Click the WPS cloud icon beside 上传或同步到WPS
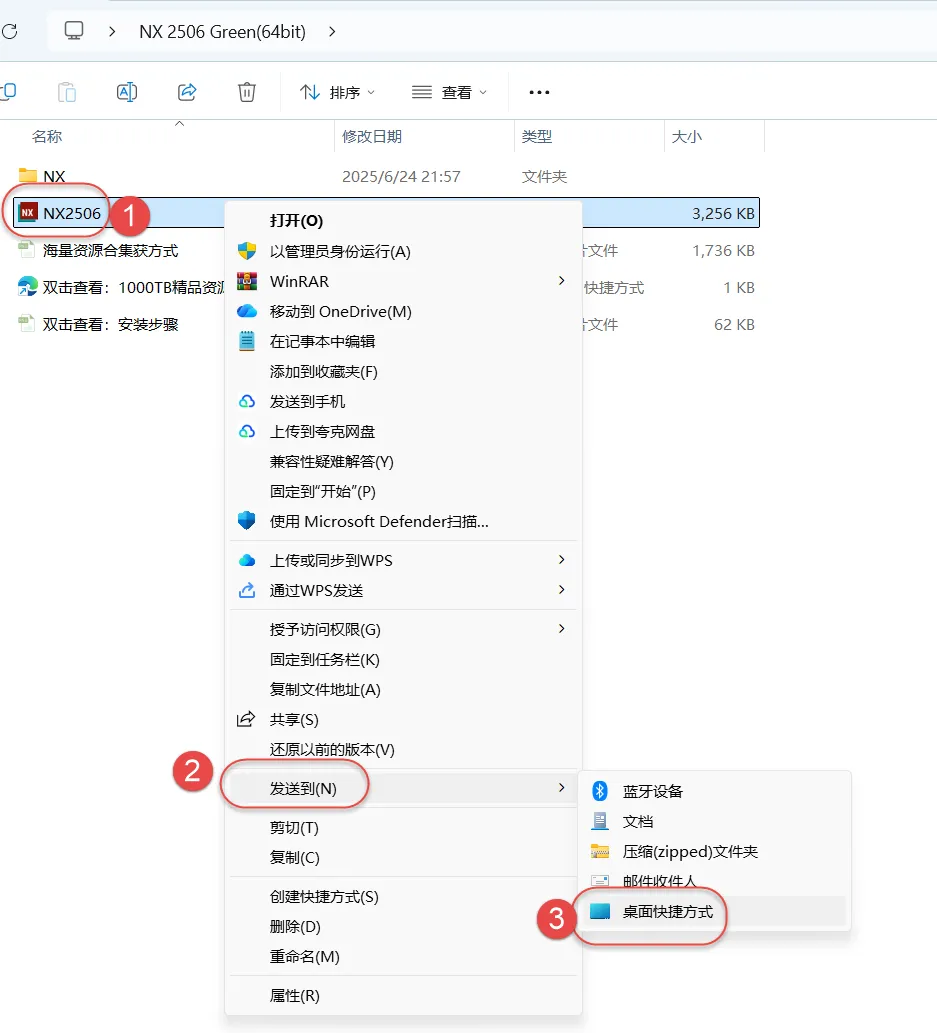Image resolution: width=937 pixels, height=1033 pixels. 246,561
